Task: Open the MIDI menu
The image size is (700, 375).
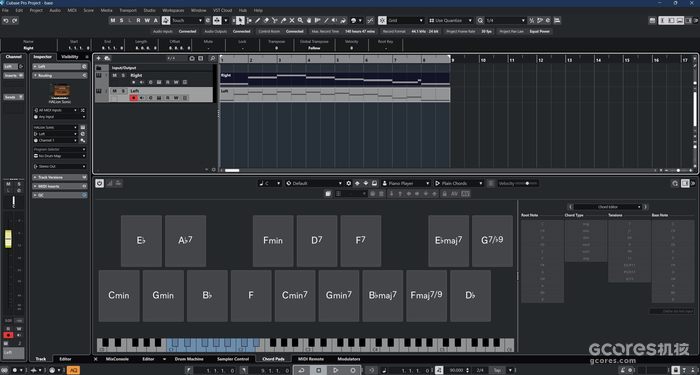Action: pyautogui.click(x=72, y=10)
